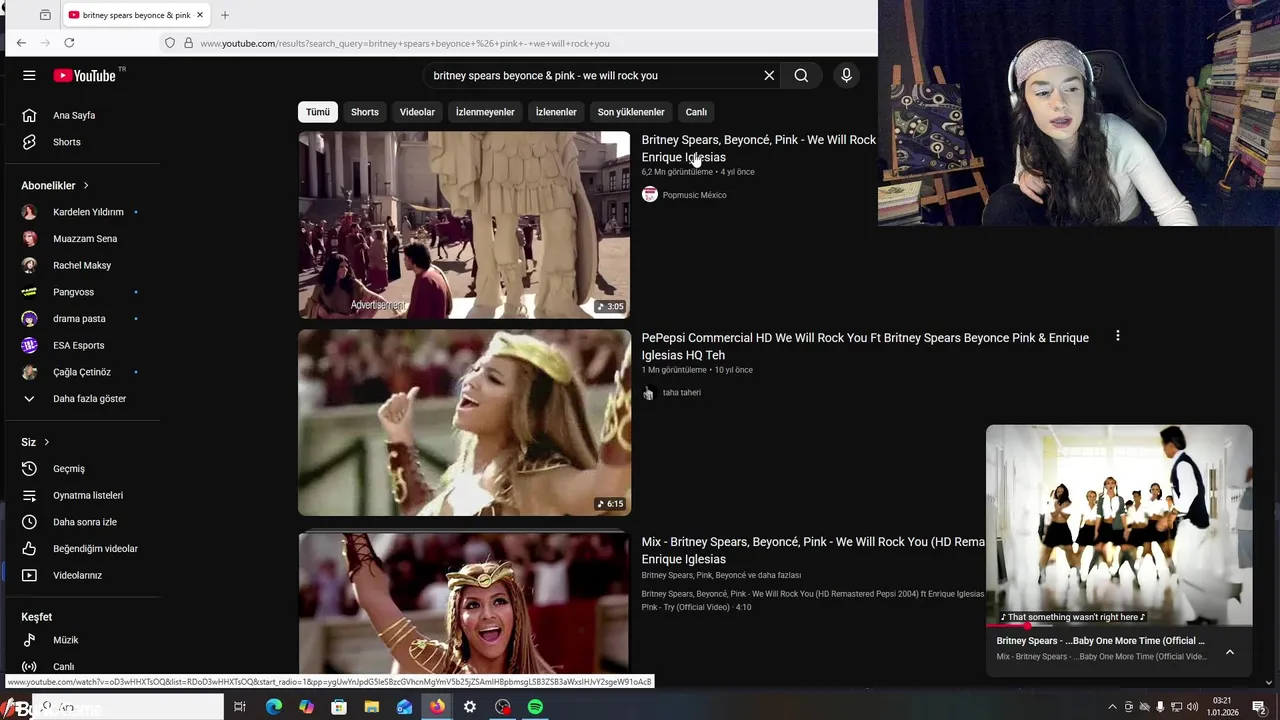Open Windows Task View in taskbar
1280x720 pixels.
tap(240, 707)
